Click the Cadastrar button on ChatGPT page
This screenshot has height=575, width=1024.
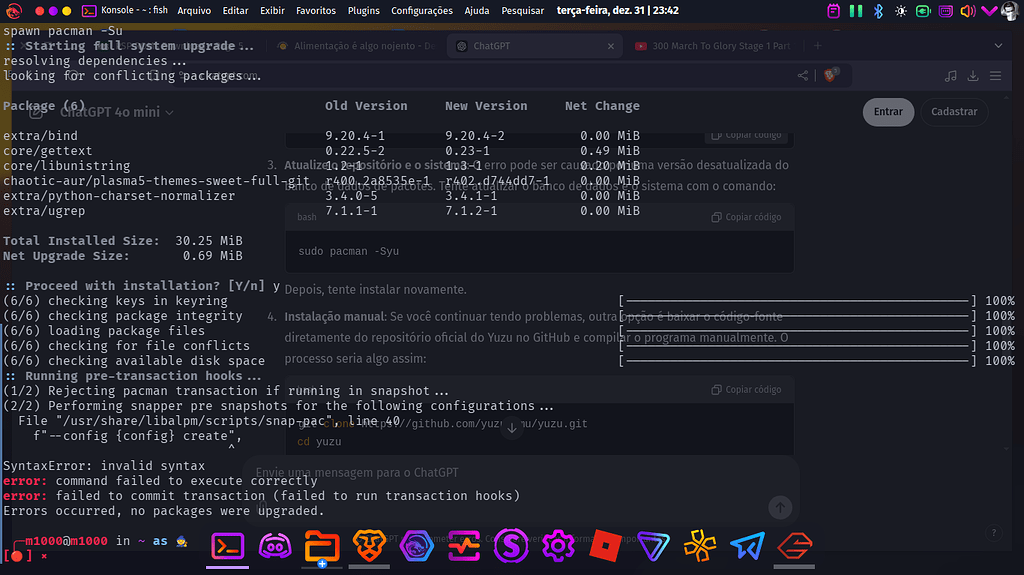954,112
